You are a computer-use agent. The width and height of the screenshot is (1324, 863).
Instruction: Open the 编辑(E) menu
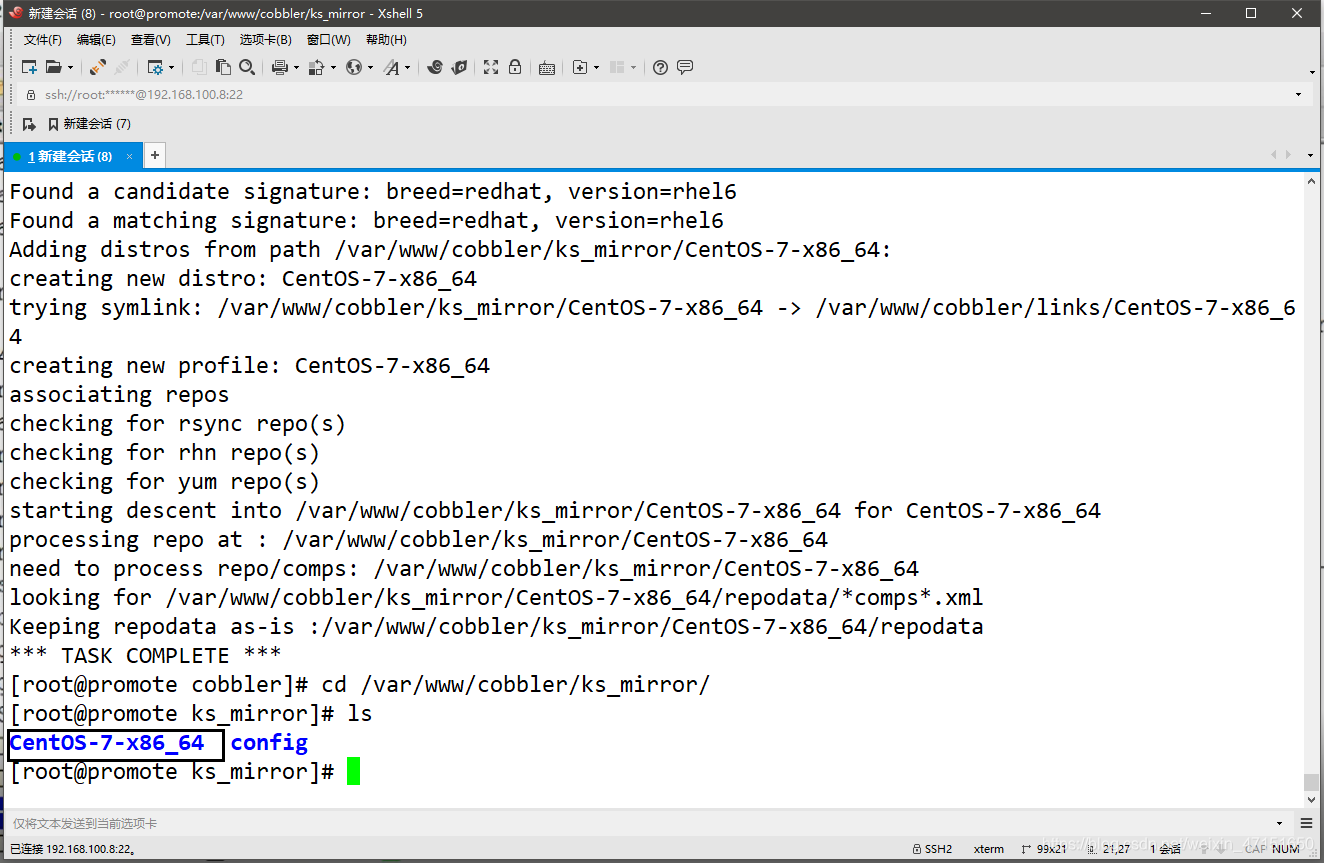pos(96,40)
